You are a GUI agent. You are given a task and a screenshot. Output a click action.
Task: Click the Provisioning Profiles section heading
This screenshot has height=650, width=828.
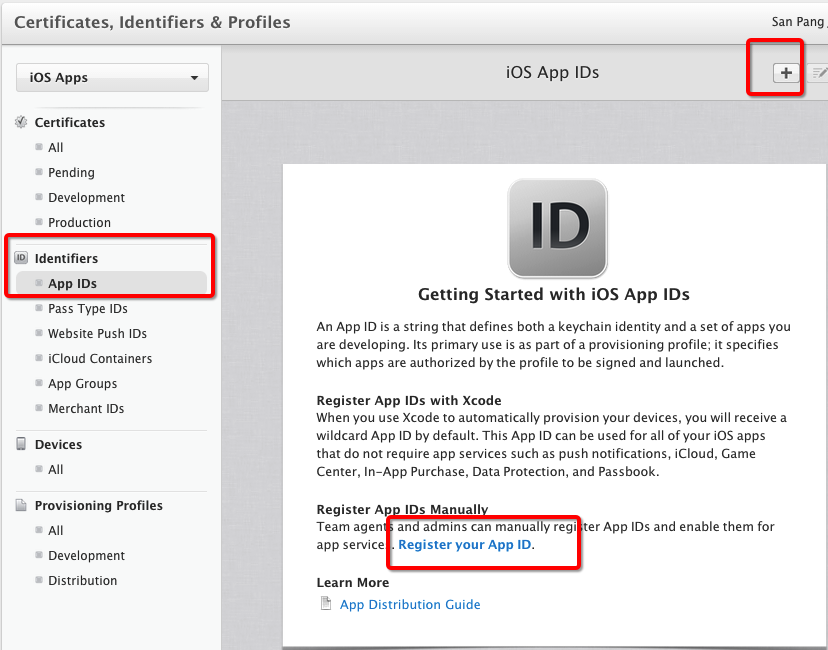[99, 505]
